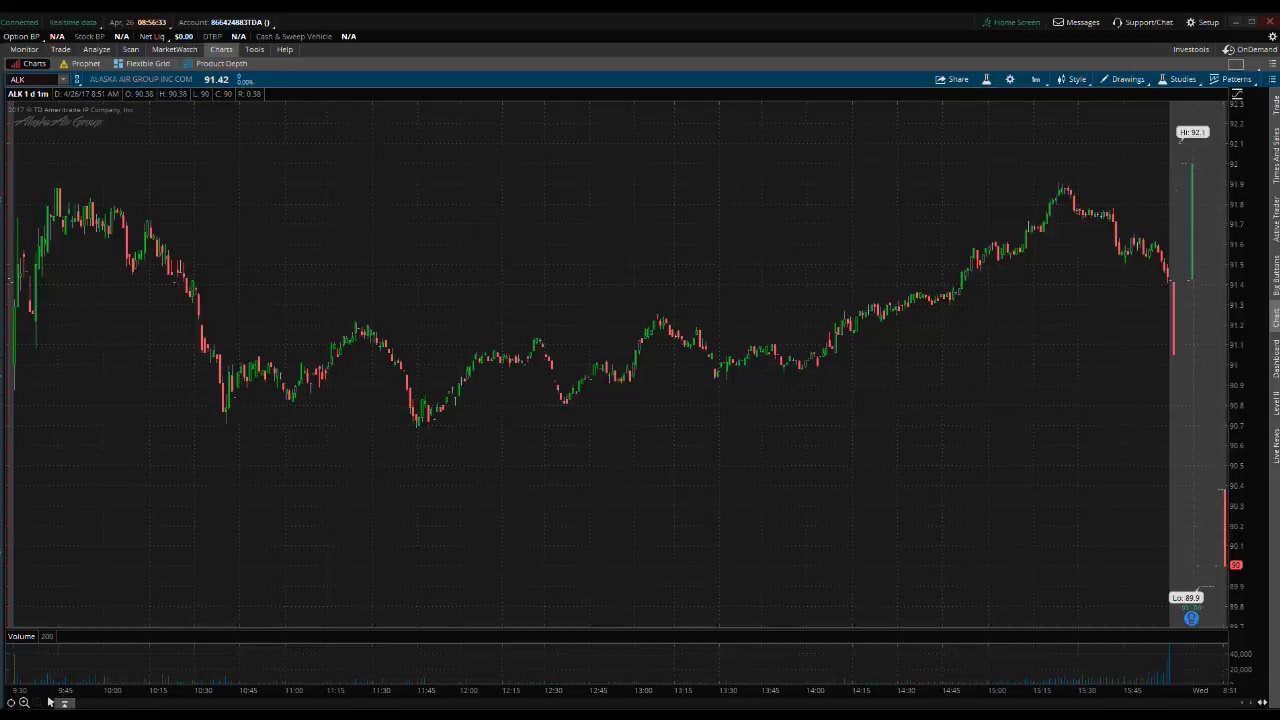Open Live News side panel
This screenshot has height=720, width=1280.
pos(1275,444)
